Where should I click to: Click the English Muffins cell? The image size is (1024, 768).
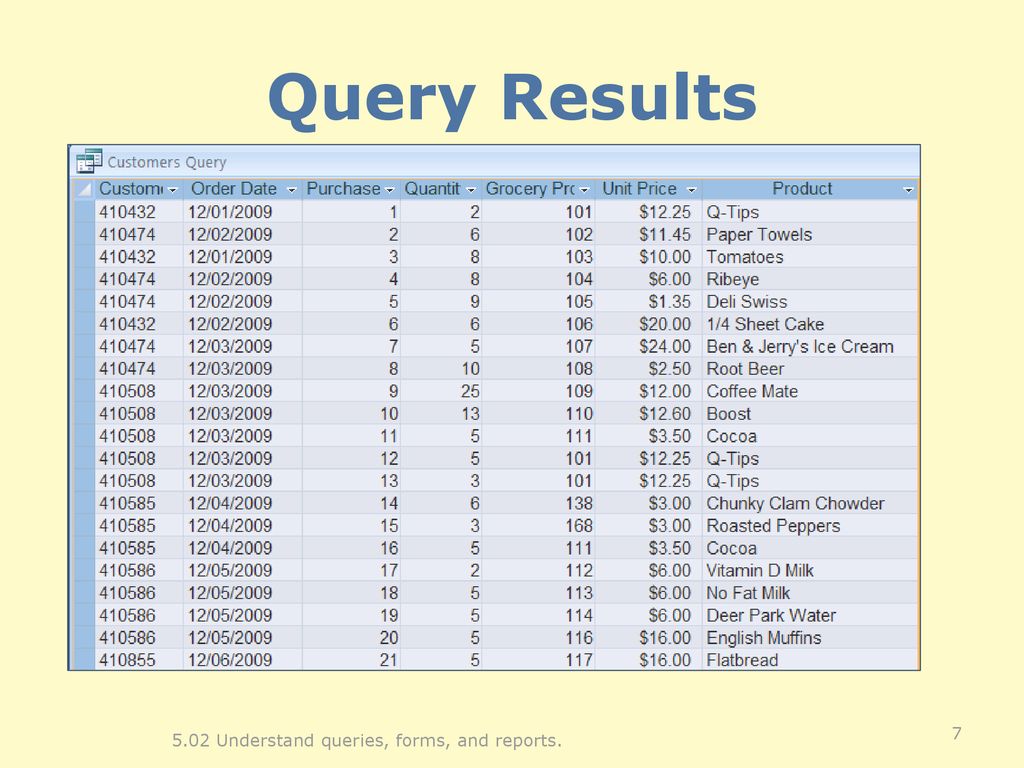(810, 637)
